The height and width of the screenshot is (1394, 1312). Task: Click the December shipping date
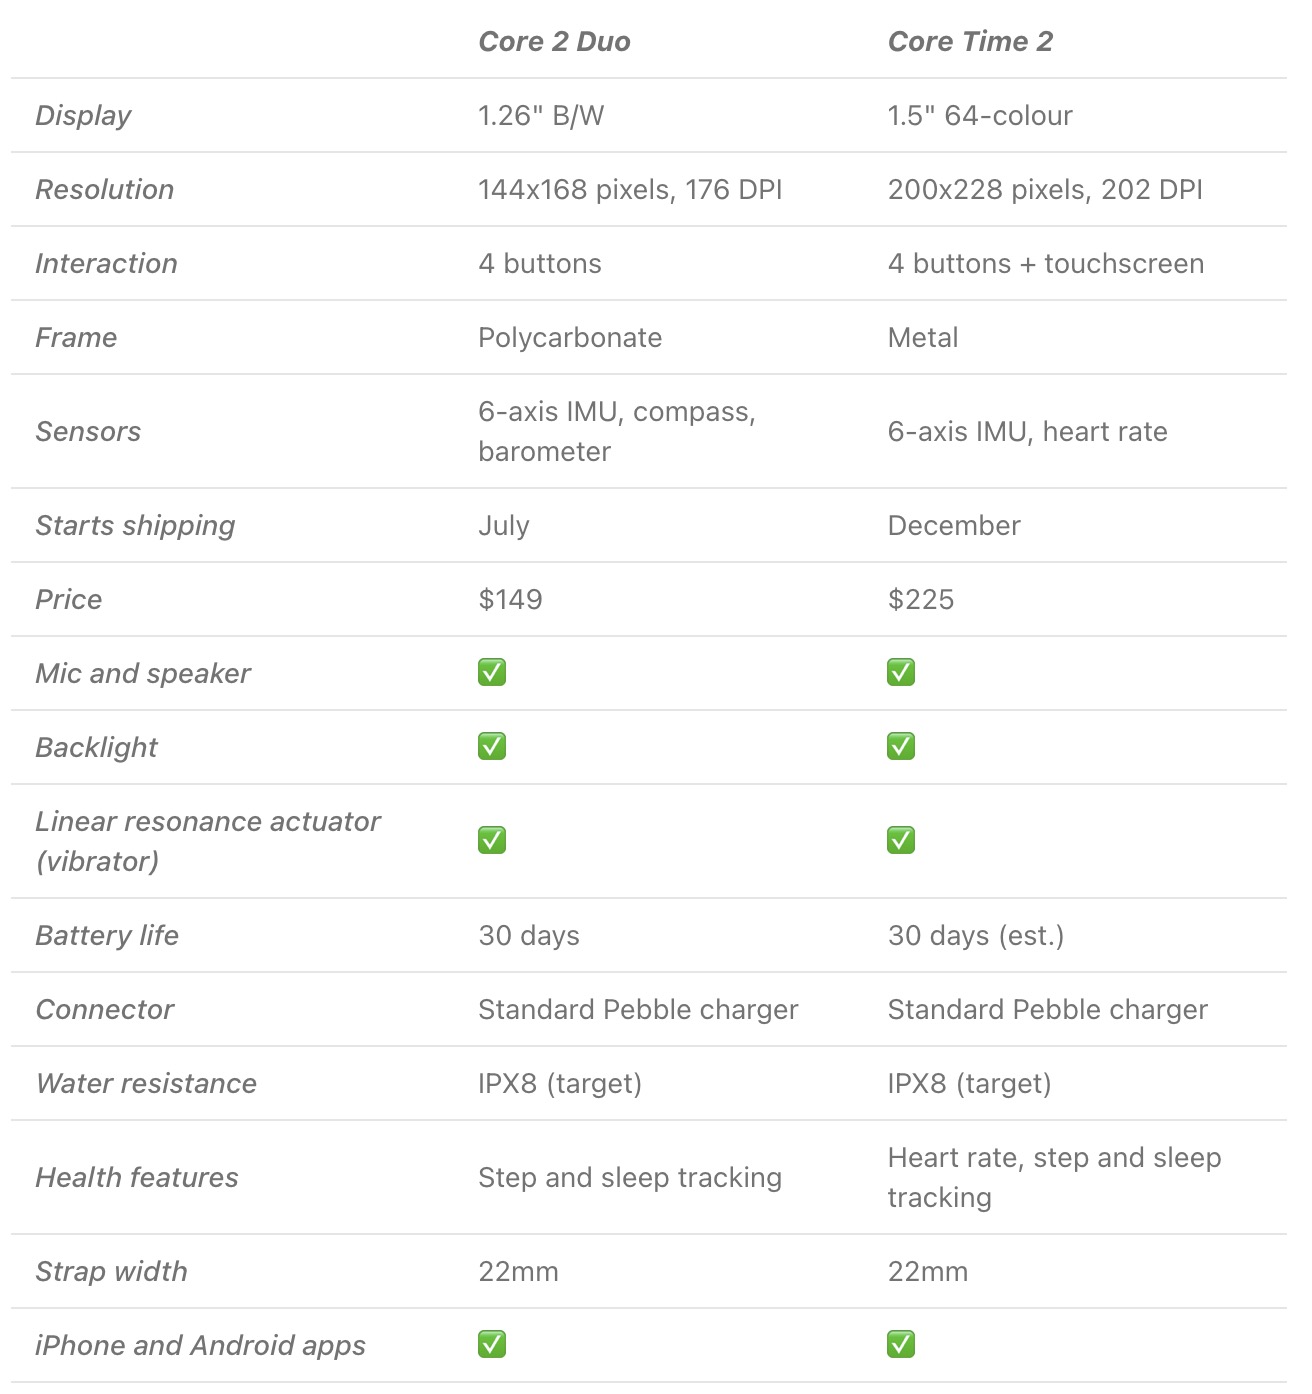click(954, 526)
